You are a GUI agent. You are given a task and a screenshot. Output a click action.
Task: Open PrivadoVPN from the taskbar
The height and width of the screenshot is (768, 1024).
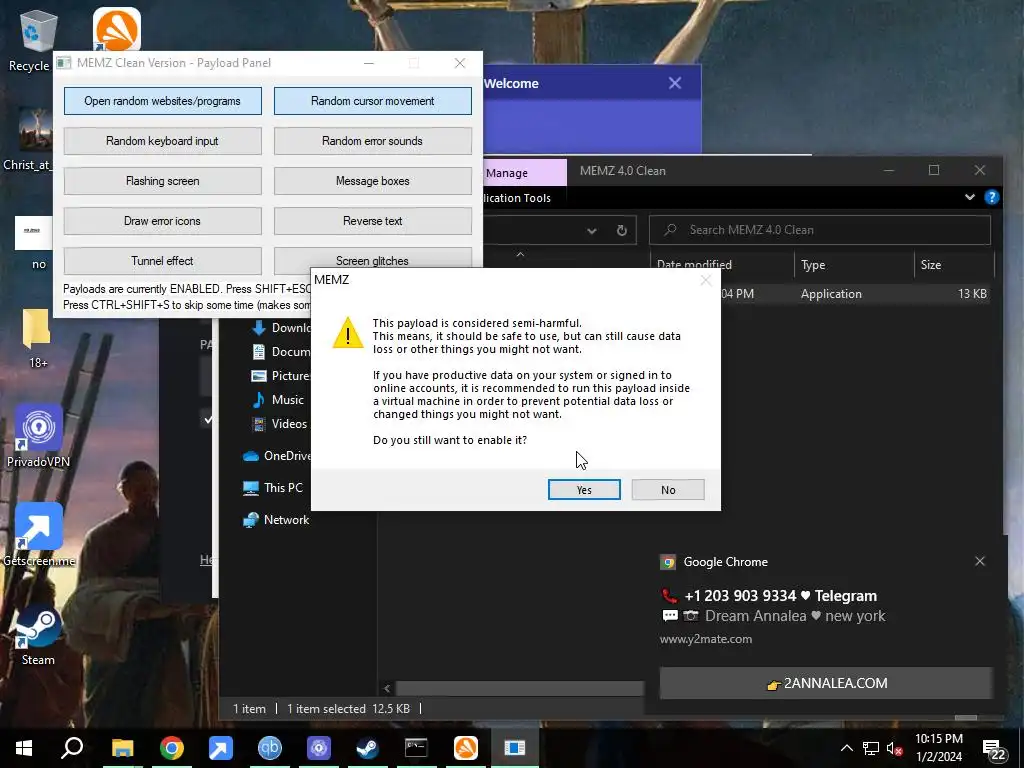(x=319, y=748)
